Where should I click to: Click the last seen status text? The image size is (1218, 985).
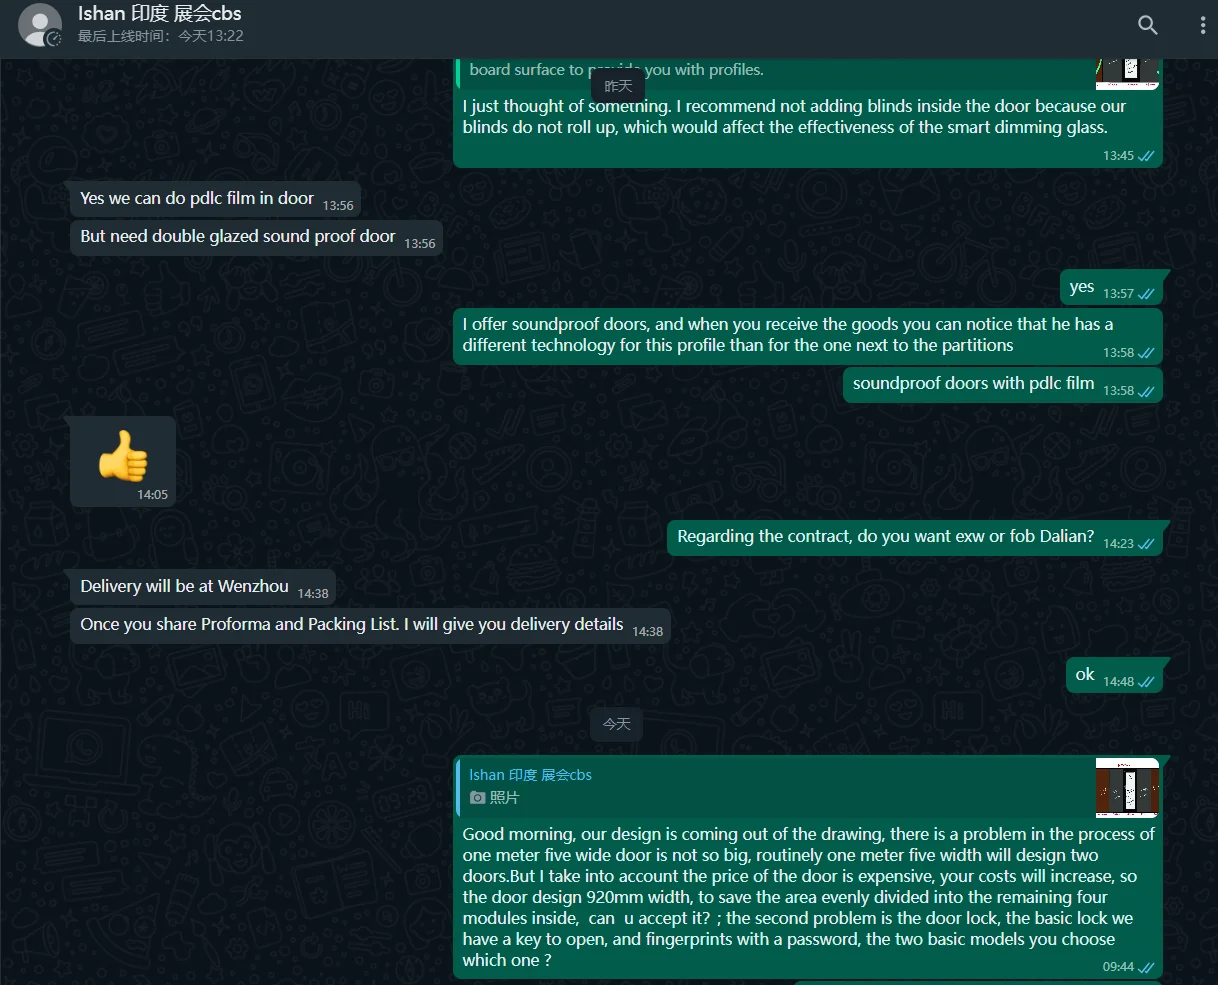pyautogui.click(x=161, y=36)
